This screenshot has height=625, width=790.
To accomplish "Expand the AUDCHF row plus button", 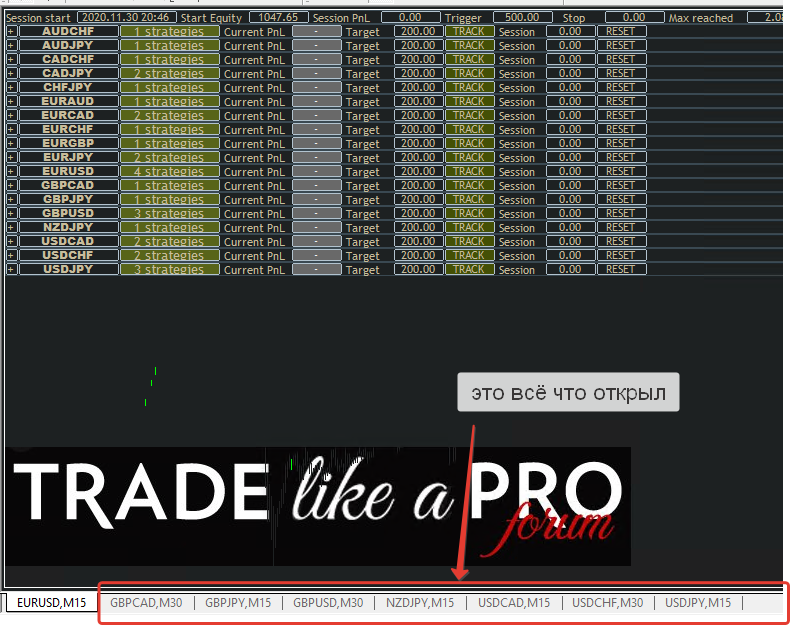I will pos(11,32).
